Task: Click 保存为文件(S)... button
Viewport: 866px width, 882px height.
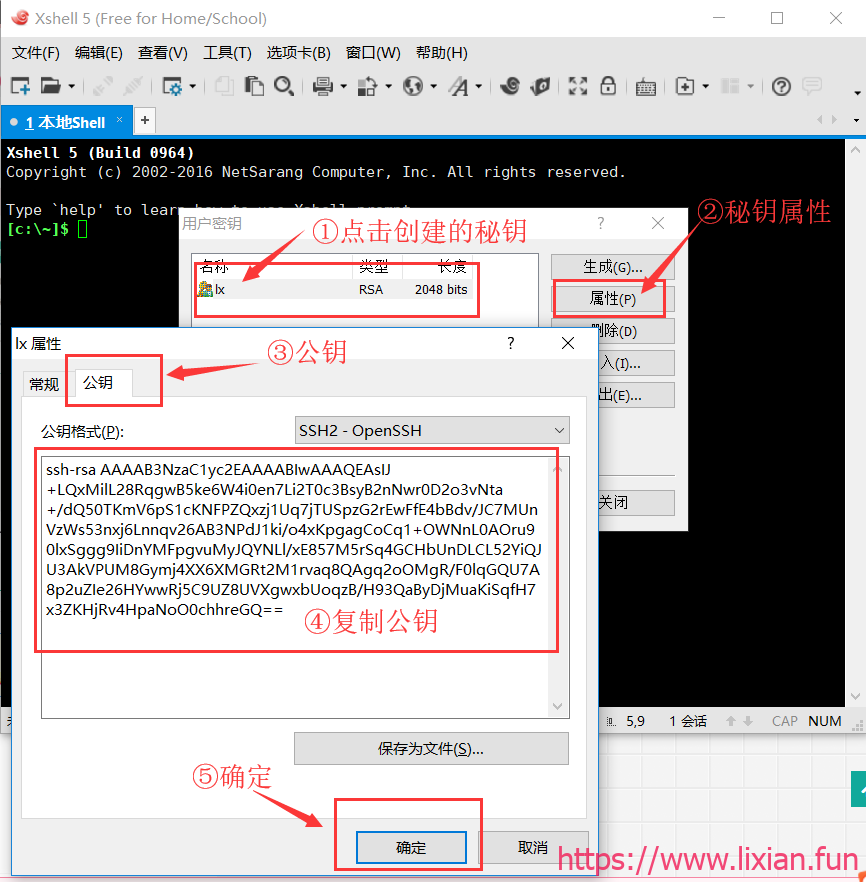Action: [431, 749]
